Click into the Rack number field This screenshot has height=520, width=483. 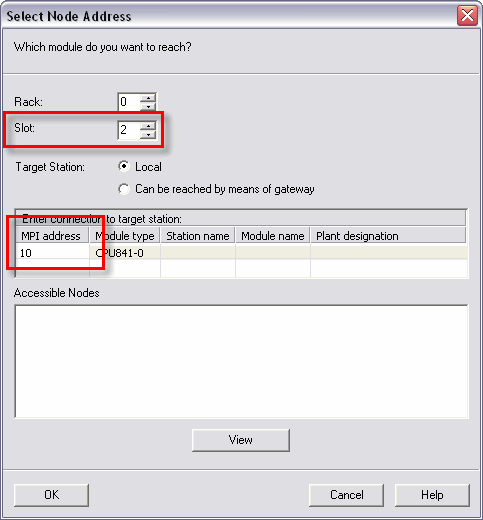tap(129, 102)
